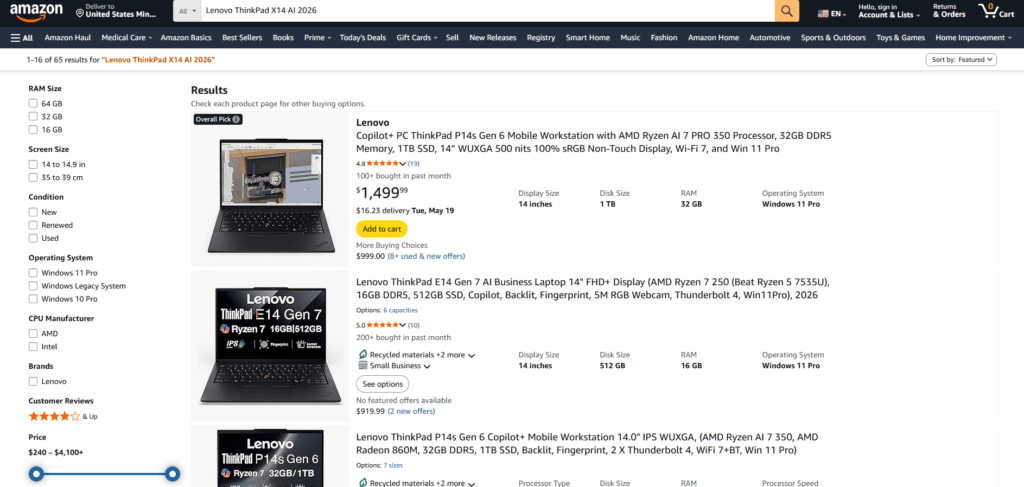Image resolution: width=1024 pixels, height=487 pixels.
Task: Check the 32 GB RAM filter
Action: point(33,116)
